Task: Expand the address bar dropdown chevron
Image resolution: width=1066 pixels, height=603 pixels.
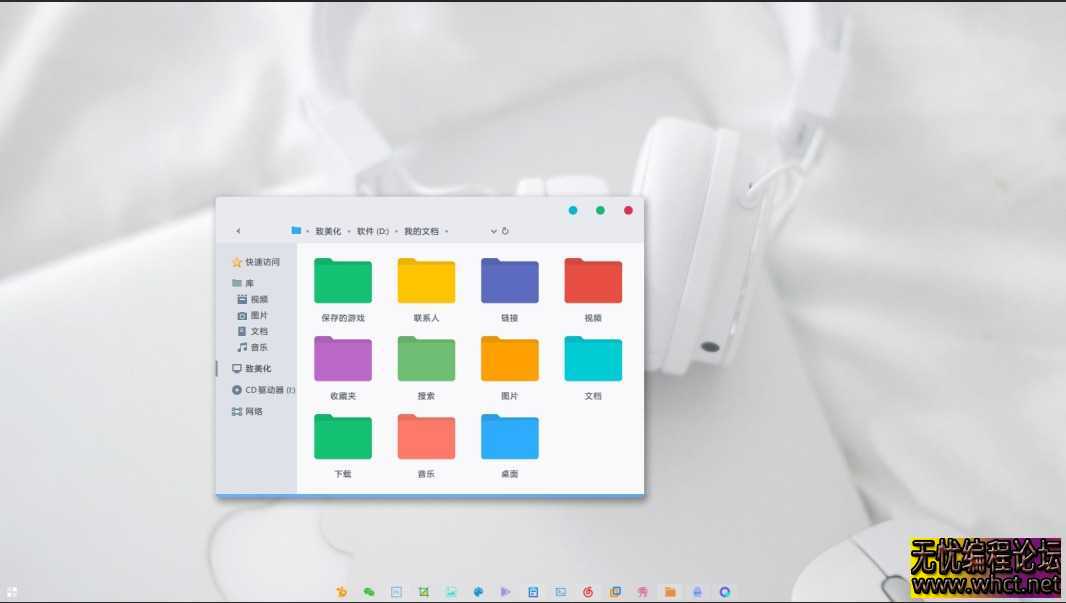Action: [x=493, y=231]
